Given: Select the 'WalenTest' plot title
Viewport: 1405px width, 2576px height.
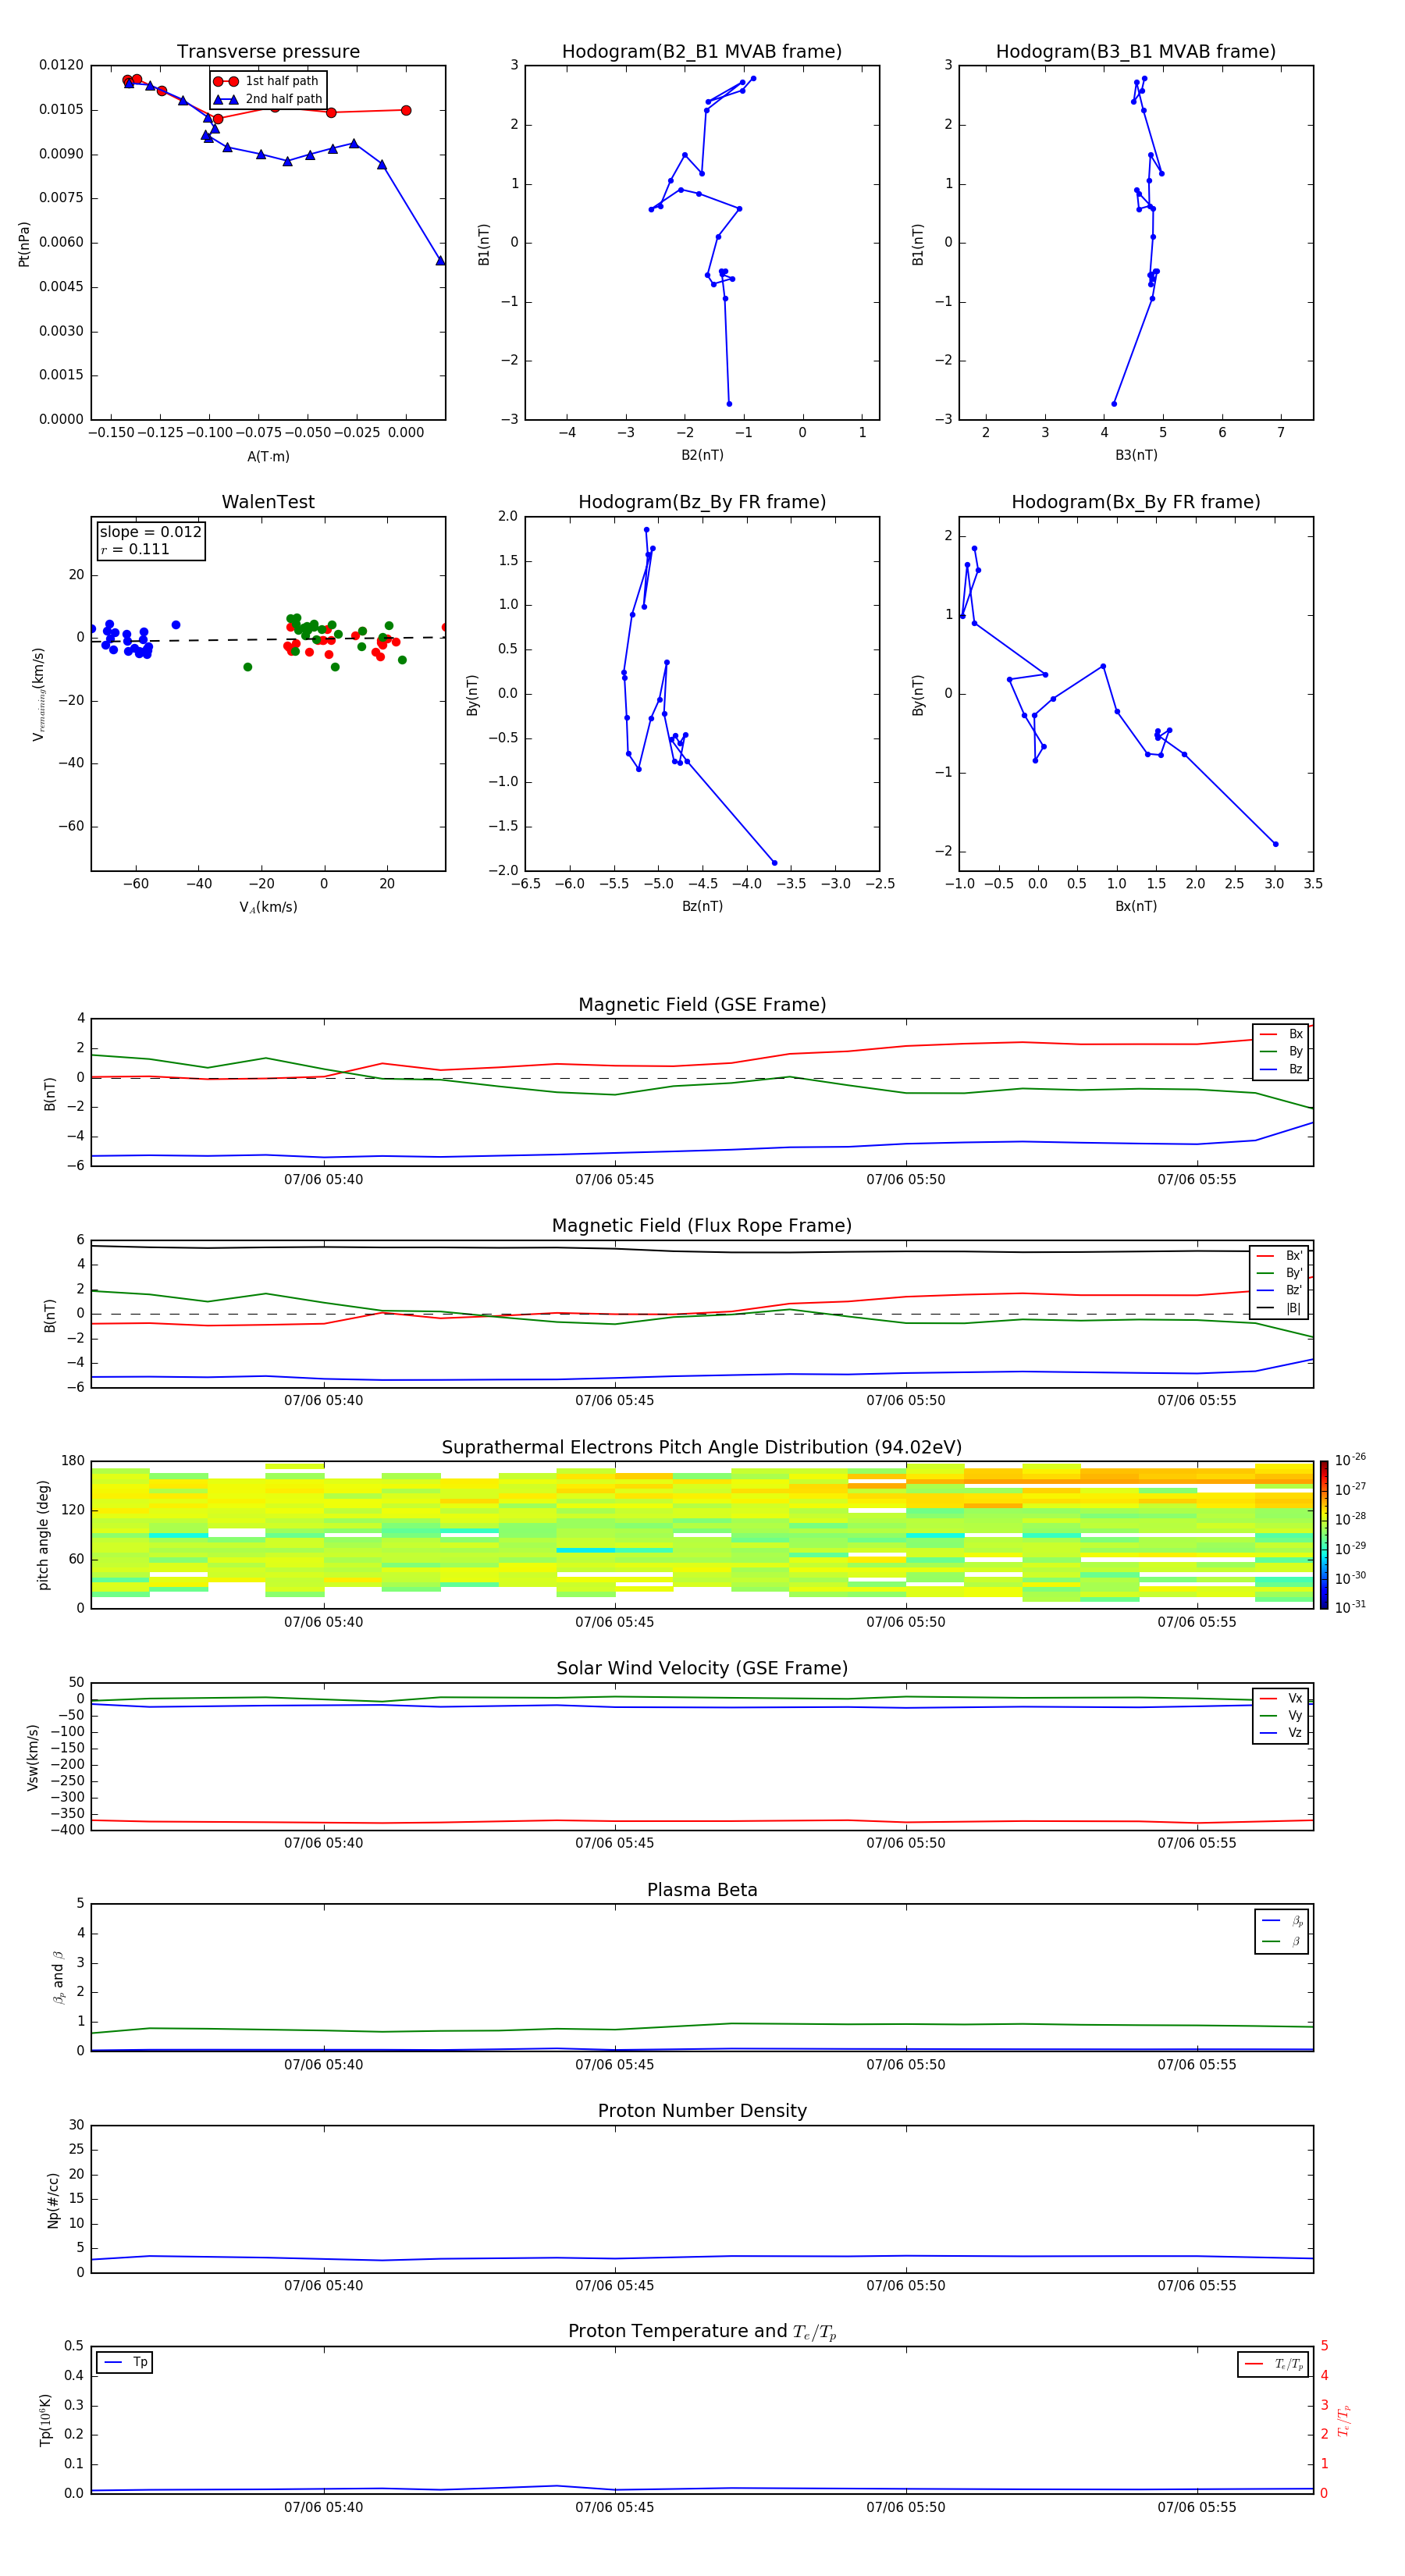Looking at the screenshot, I should point(268,502).
